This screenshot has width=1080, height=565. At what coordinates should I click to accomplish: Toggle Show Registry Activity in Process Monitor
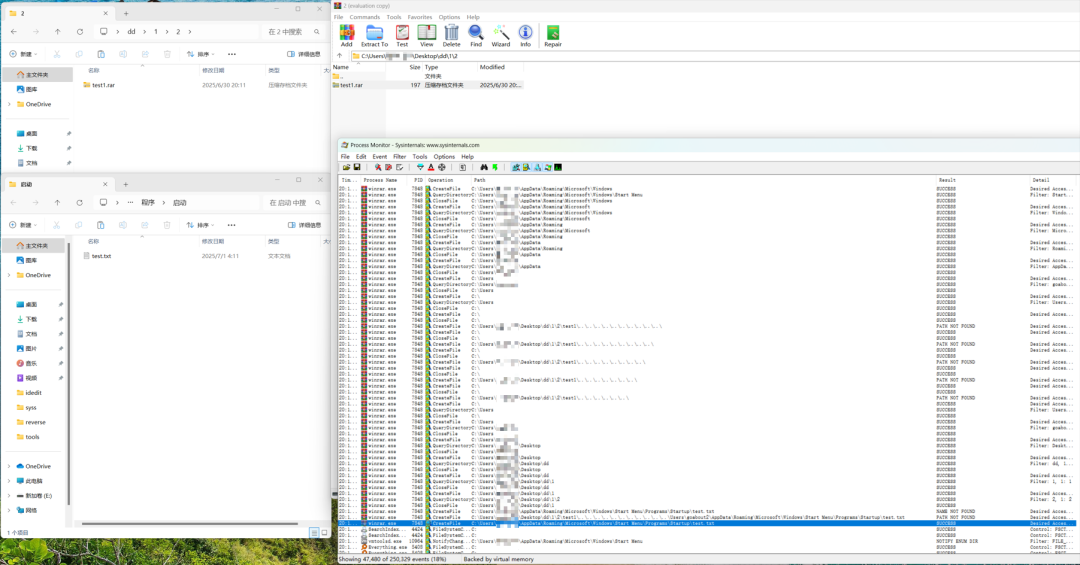pyautogui.click(x=516, y=167)
